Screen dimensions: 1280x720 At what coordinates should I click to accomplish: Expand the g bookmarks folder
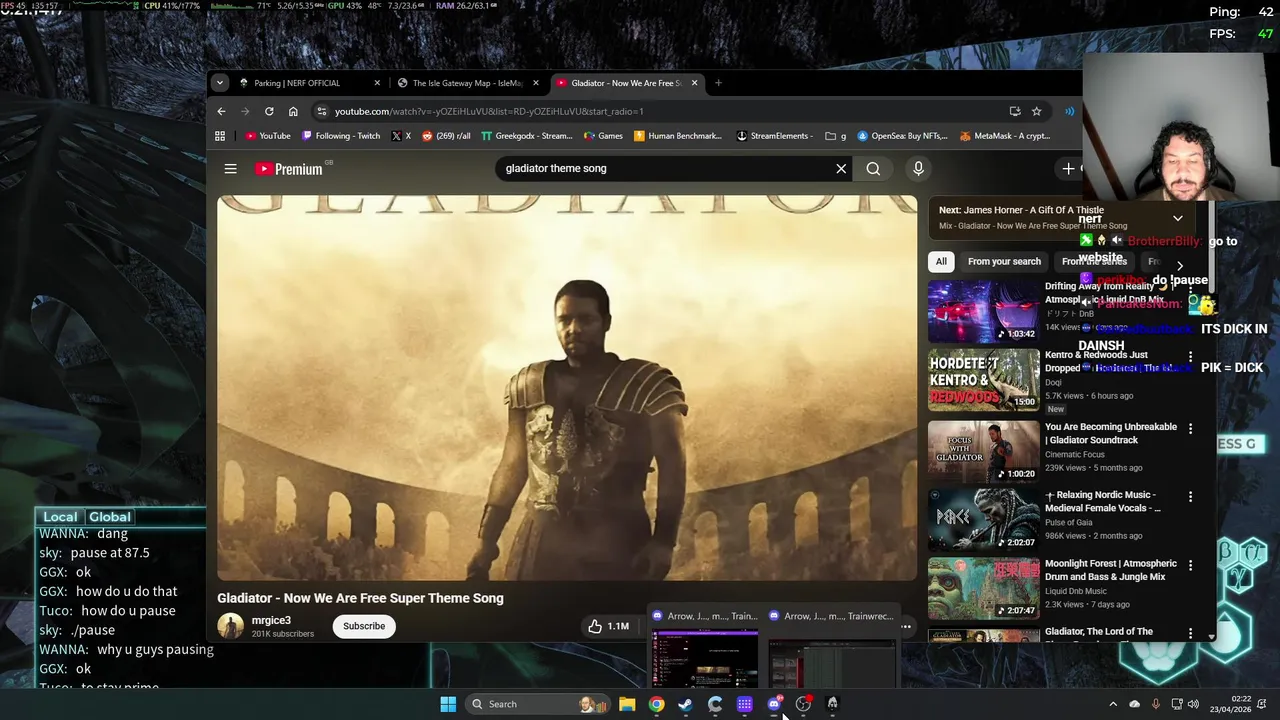click(836, 136)
